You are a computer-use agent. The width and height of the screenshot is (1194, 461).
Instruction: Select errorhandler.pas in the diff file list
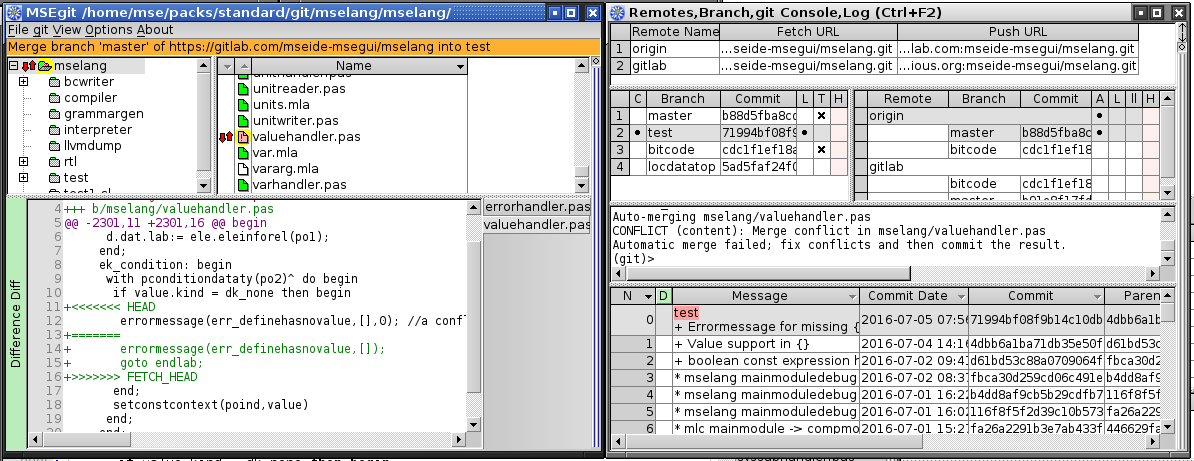pyautogui.click(x=537, y=207)
